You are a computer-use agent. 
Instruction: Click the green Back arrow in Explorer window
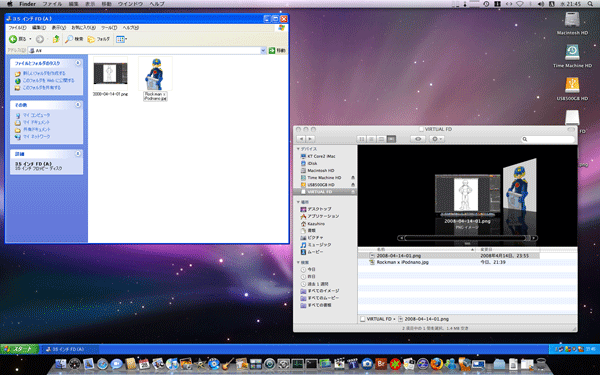click(x=13, y=39)
